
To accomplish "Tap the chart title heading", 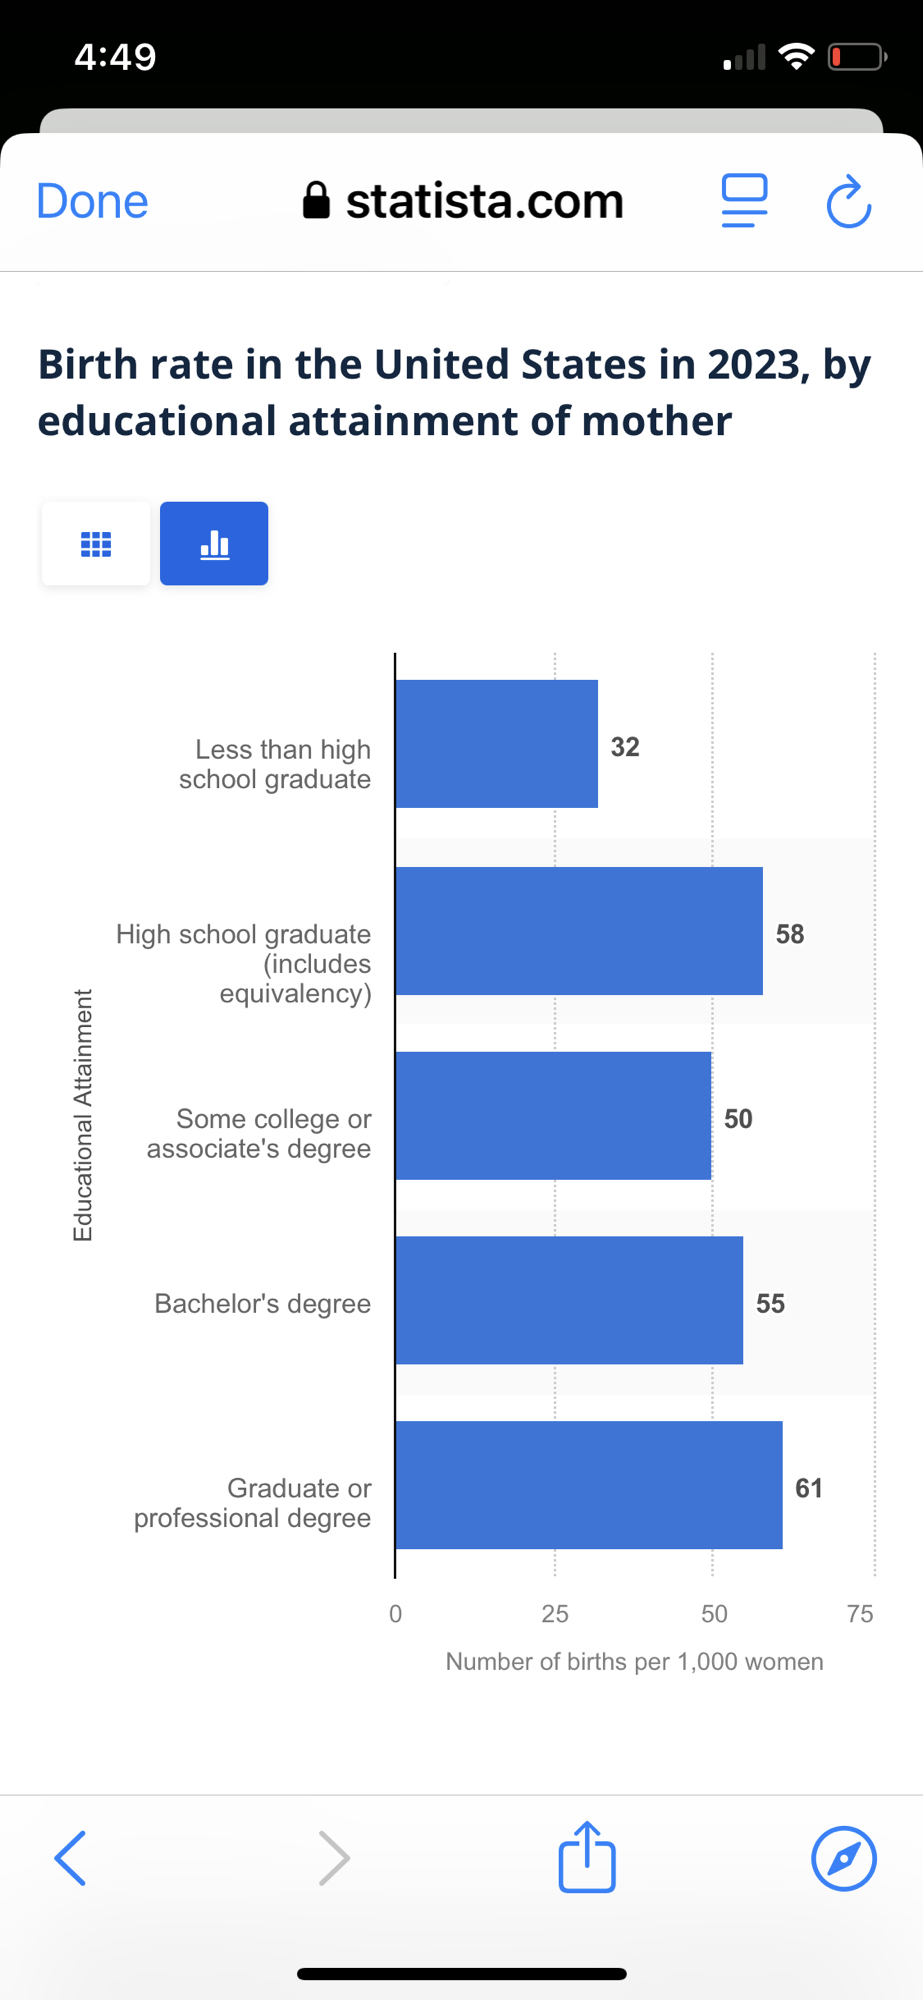I will [x=454, y=392].
